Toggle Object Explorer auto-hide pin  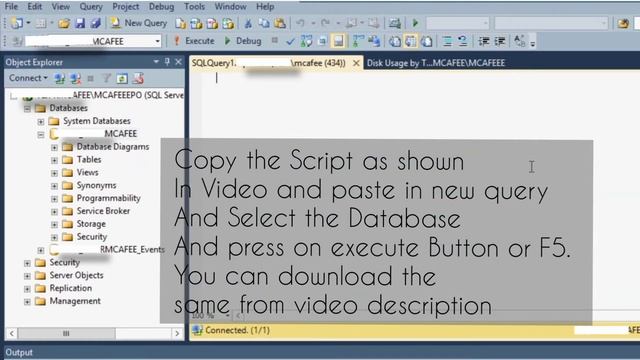167,62
